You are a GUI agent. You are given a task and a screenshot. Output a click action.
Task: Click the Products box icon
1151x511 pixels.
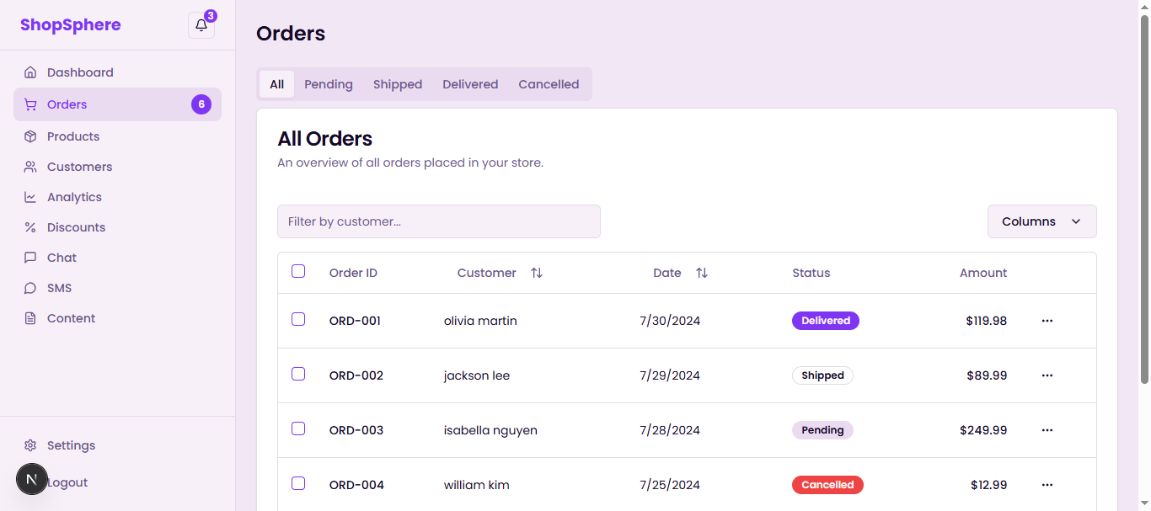(x=30, y=137)
